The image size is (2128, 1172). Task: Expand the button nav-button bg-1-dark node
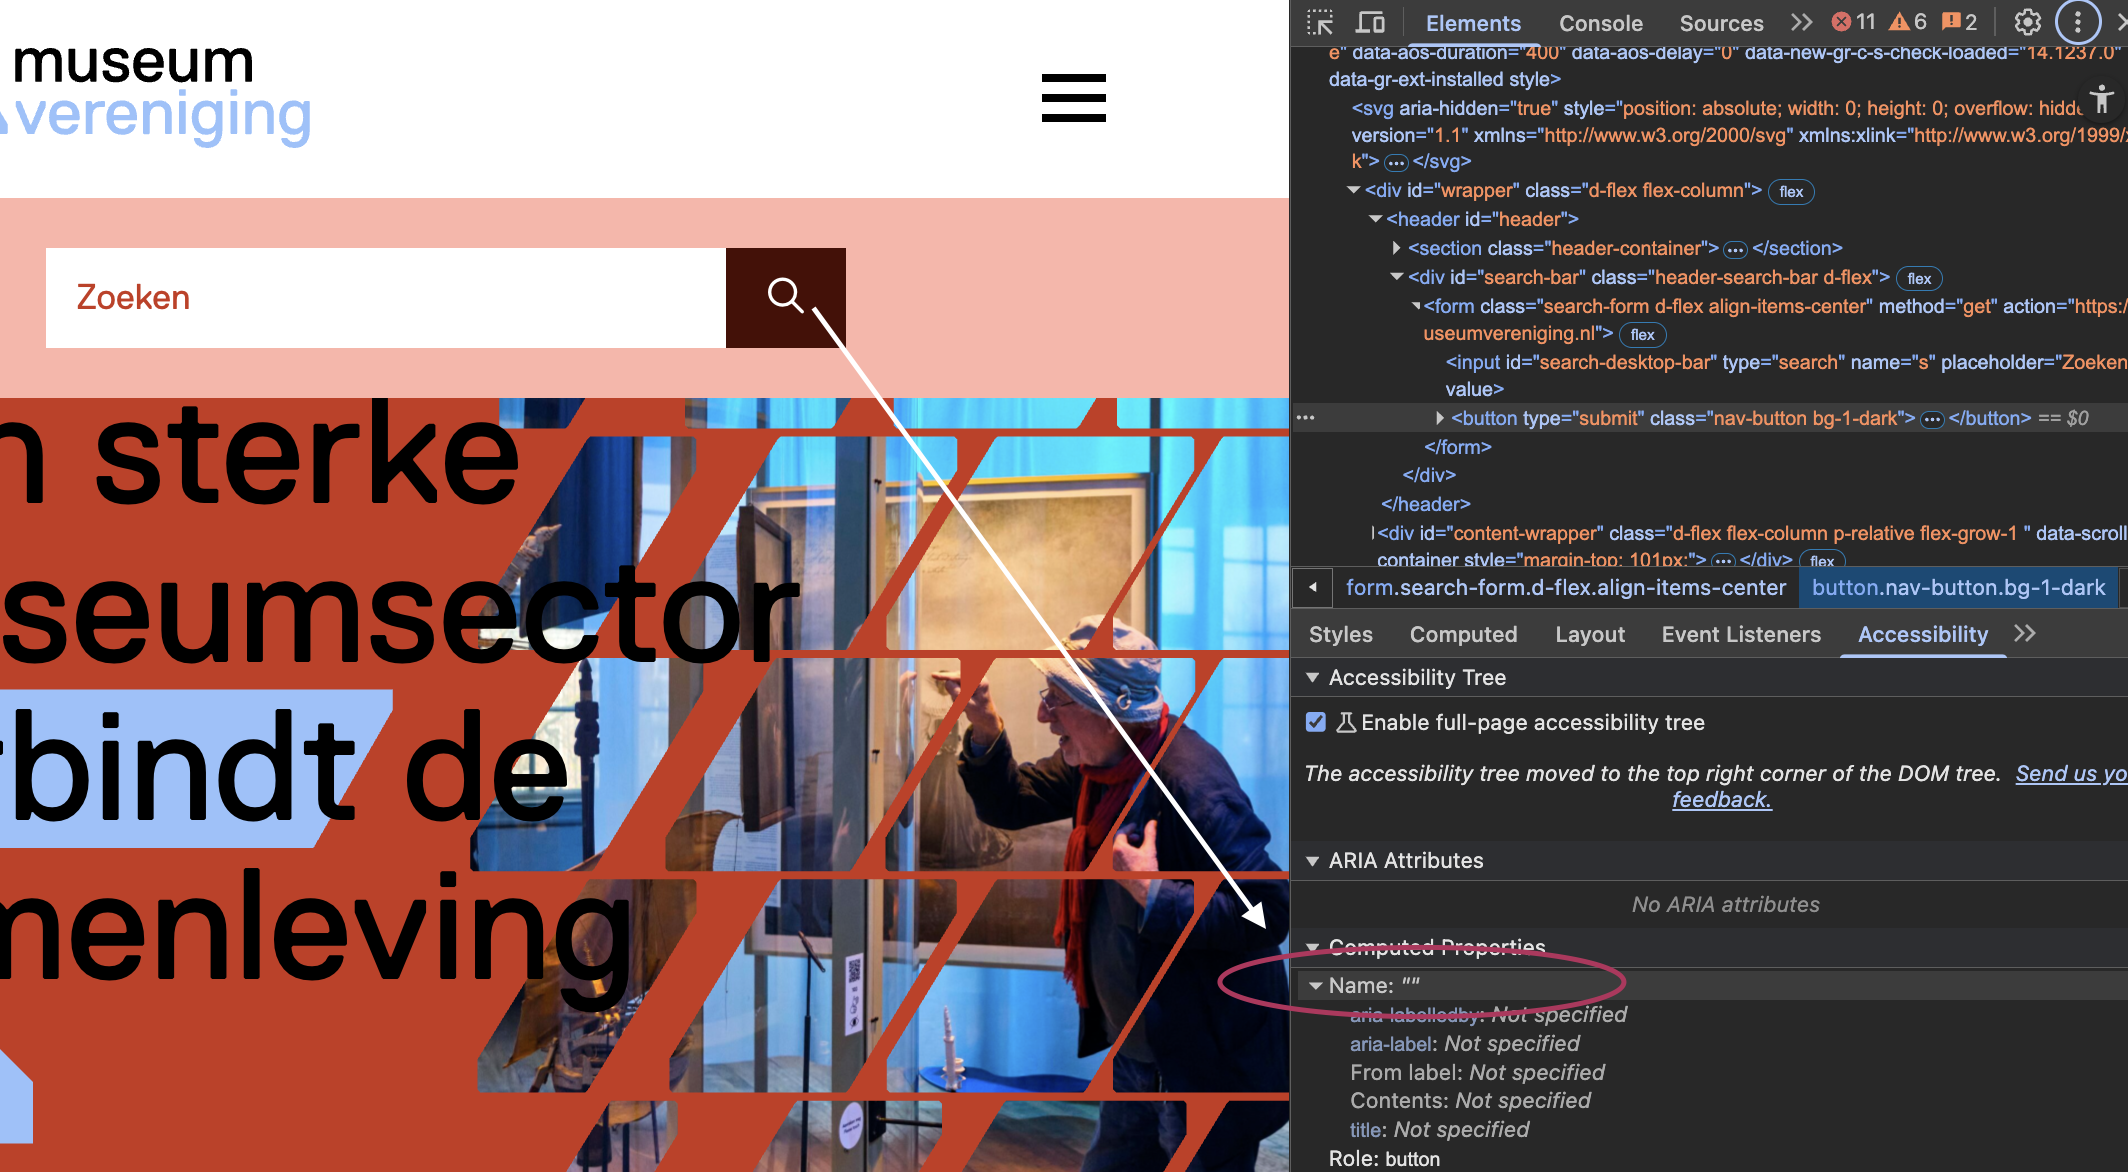click(x=1440, y=418)
